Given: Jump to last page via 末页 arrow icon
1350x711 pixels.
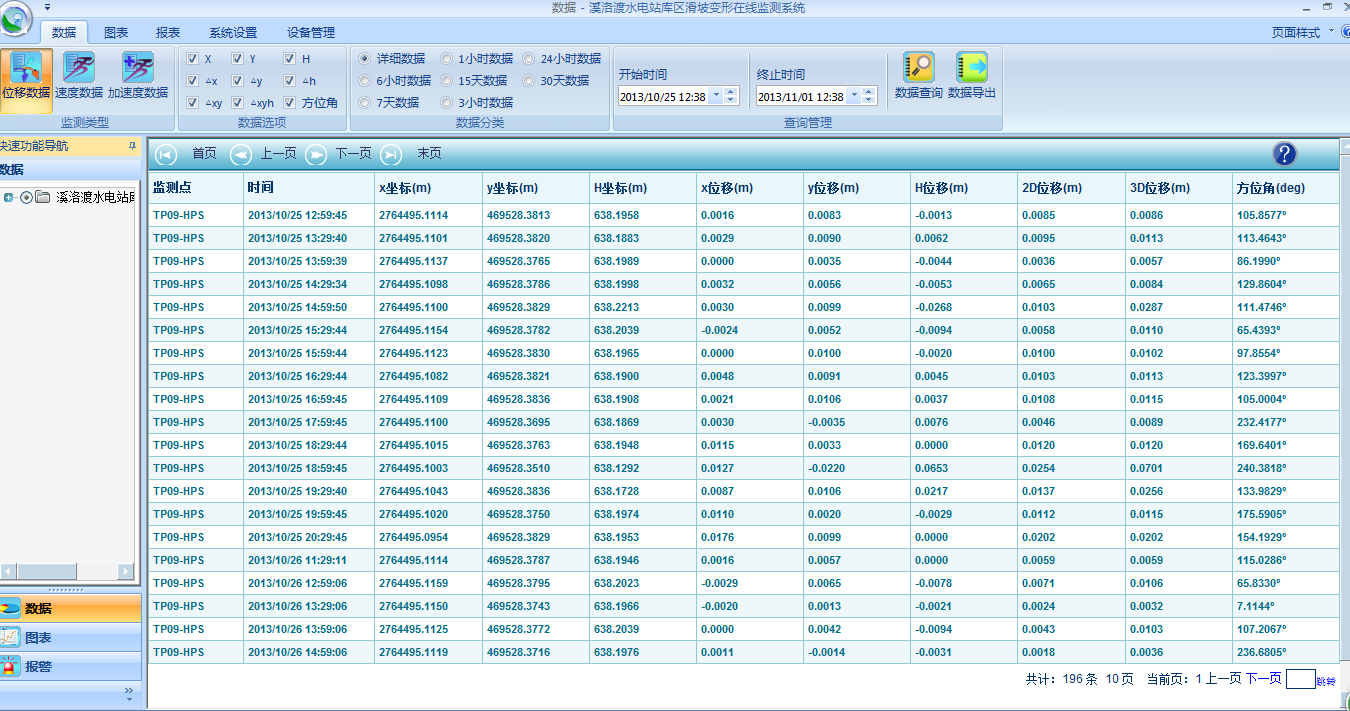Looking at the screenshot, I should [x=391, y=154].
